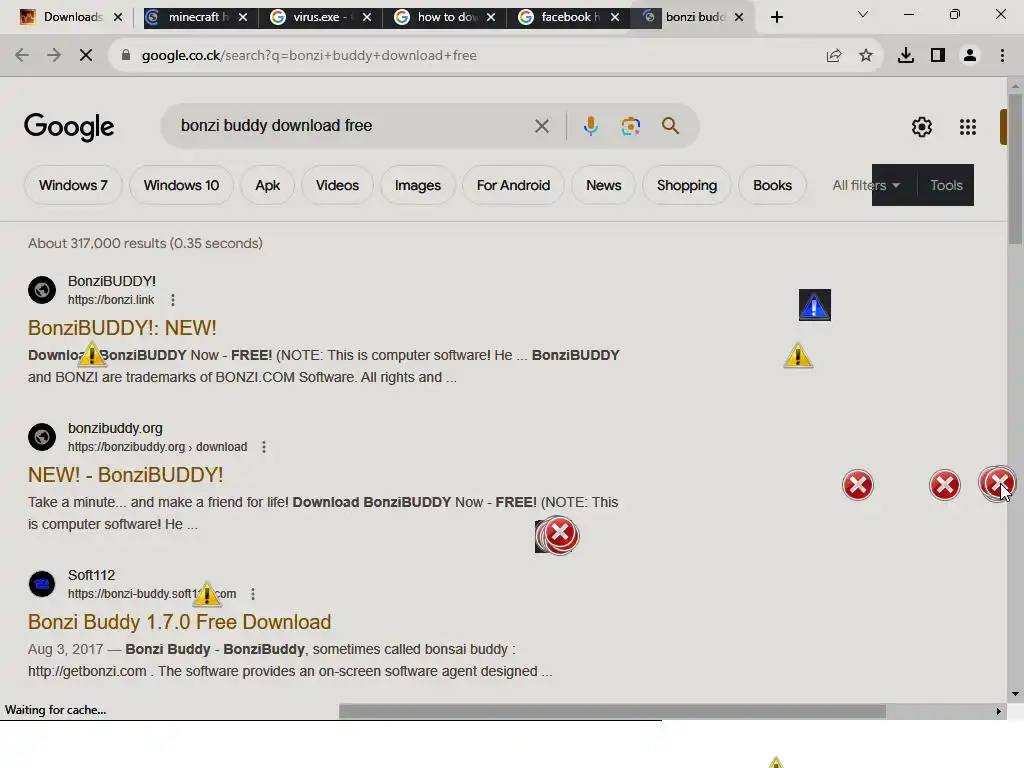Open Google settings gear
This screenshot has width=1024, height=768.
pos(921,127)
